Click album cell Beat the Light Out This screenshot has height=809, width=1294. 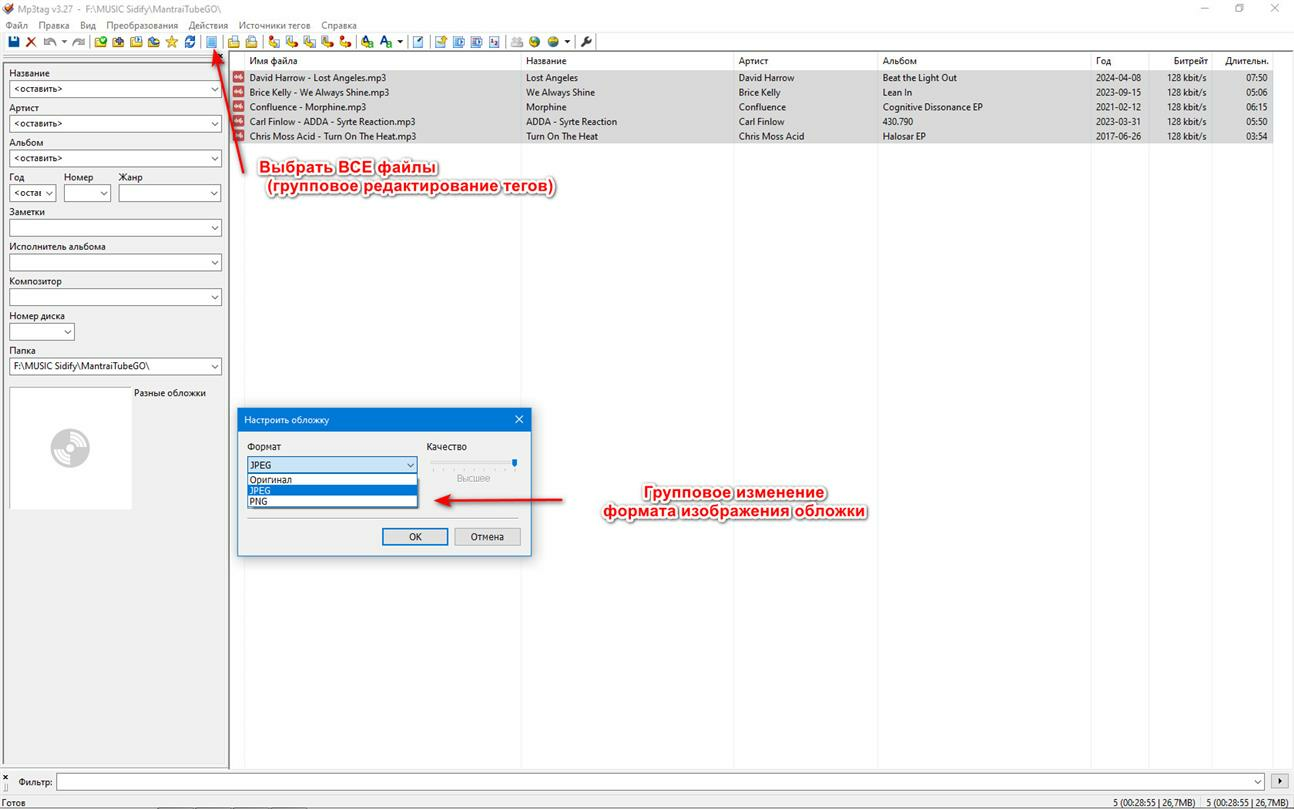pyautogui.click(x=919, y=77)
